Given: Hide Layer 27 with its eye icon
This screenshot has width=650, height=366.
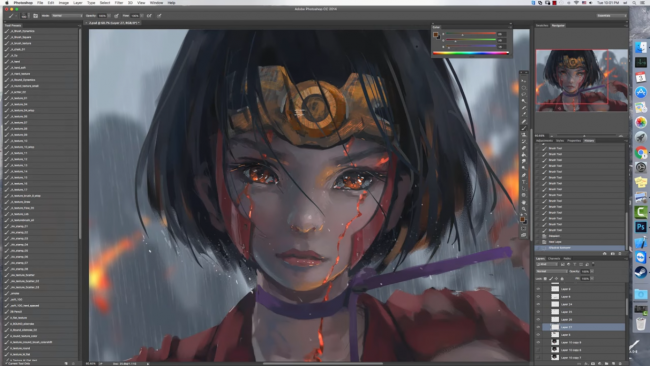Looking at the screenshot, I should point(538,327).
